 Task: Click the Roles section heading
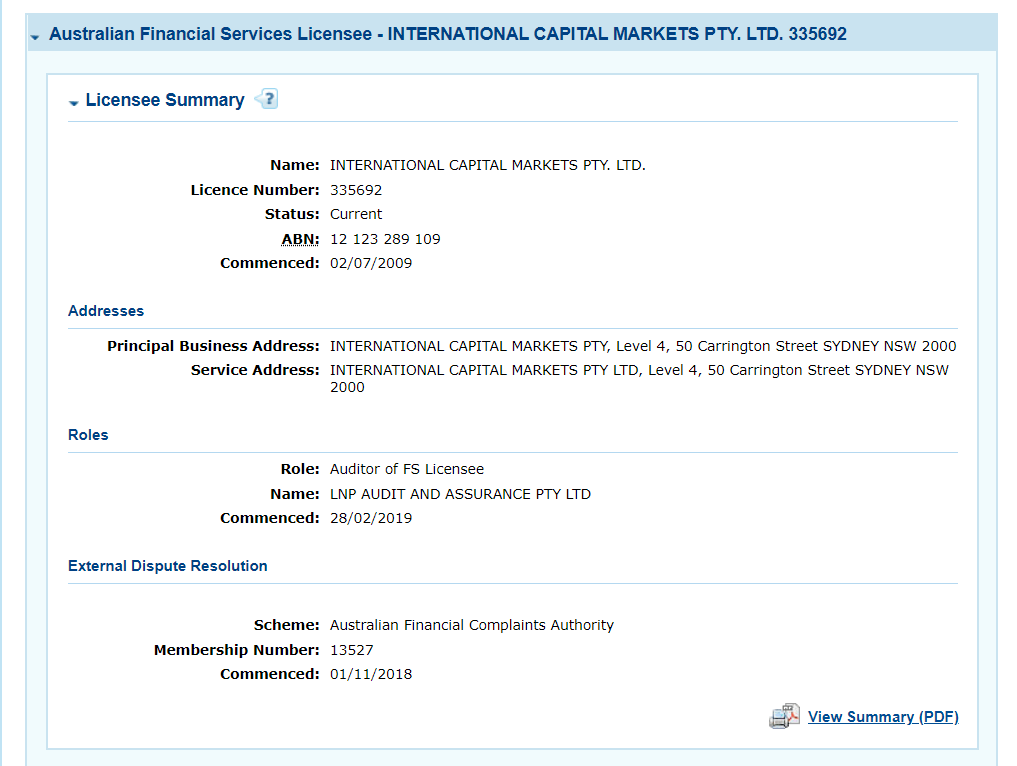(x=88, y=435)
